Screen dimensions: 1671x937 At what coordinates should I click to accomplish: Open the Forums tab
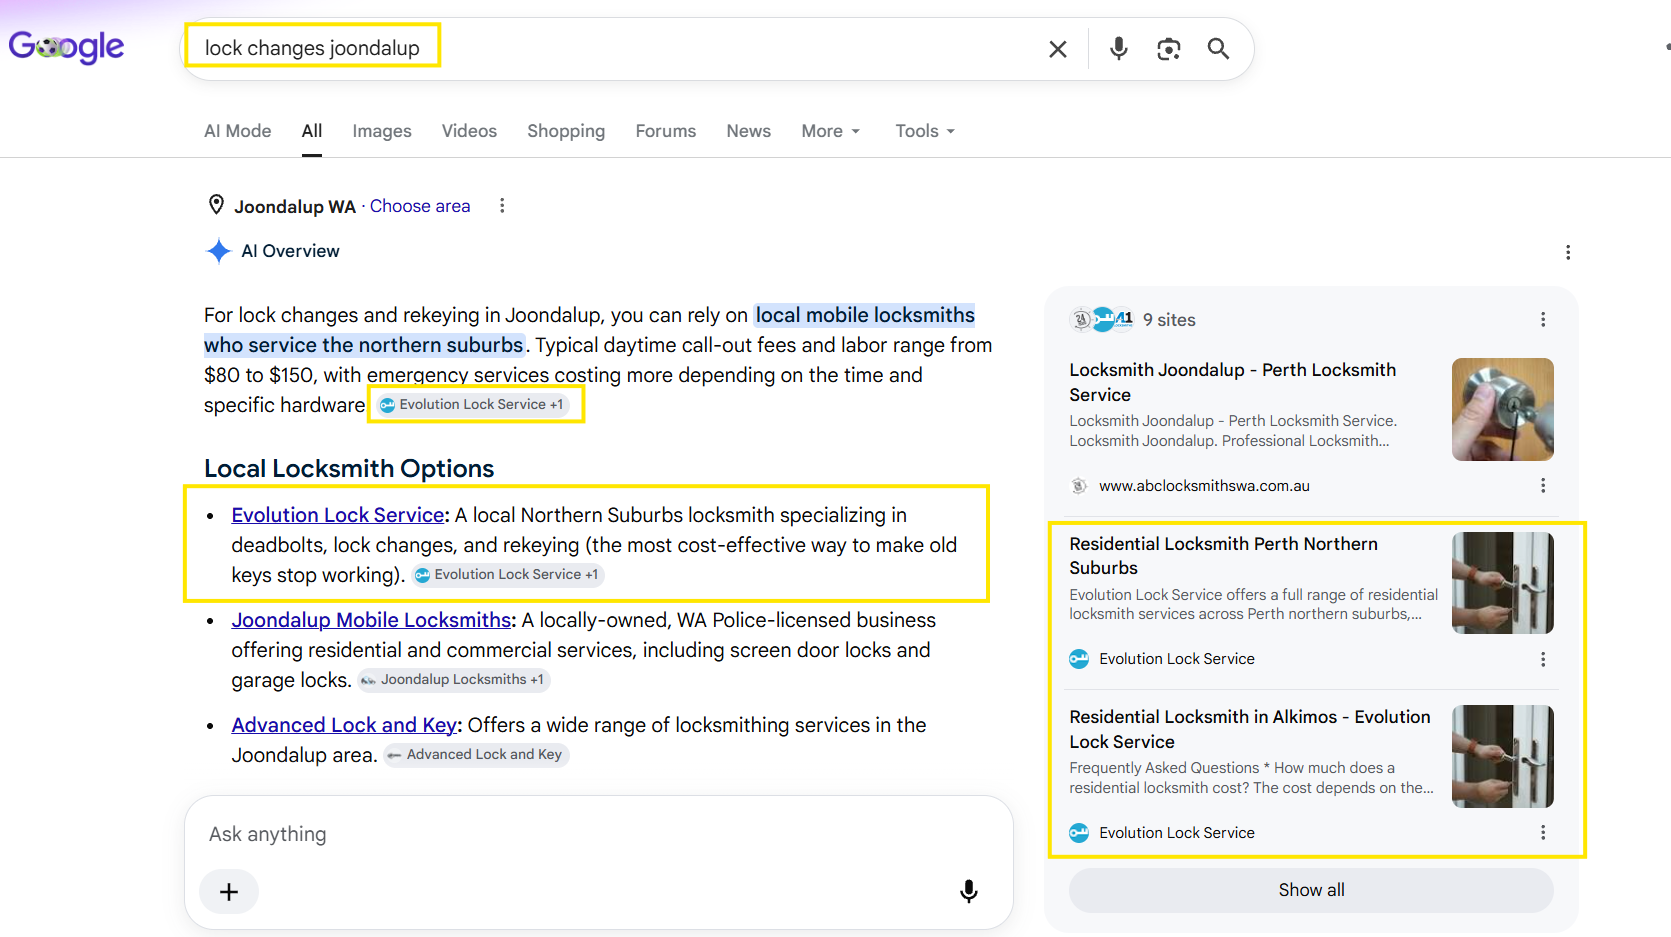pyautogui.click(x=666, y=131)
